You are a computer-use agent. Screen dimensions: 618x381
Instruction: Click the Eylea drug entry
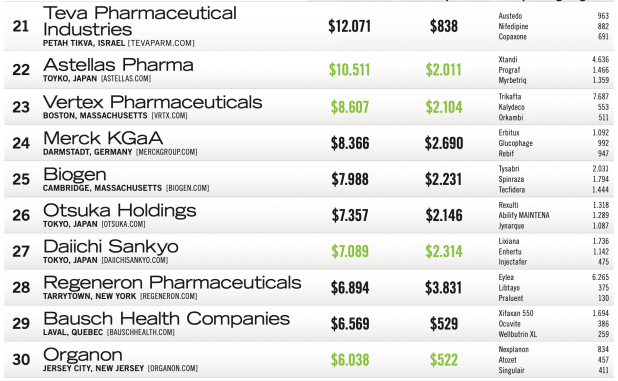point(506,277)
